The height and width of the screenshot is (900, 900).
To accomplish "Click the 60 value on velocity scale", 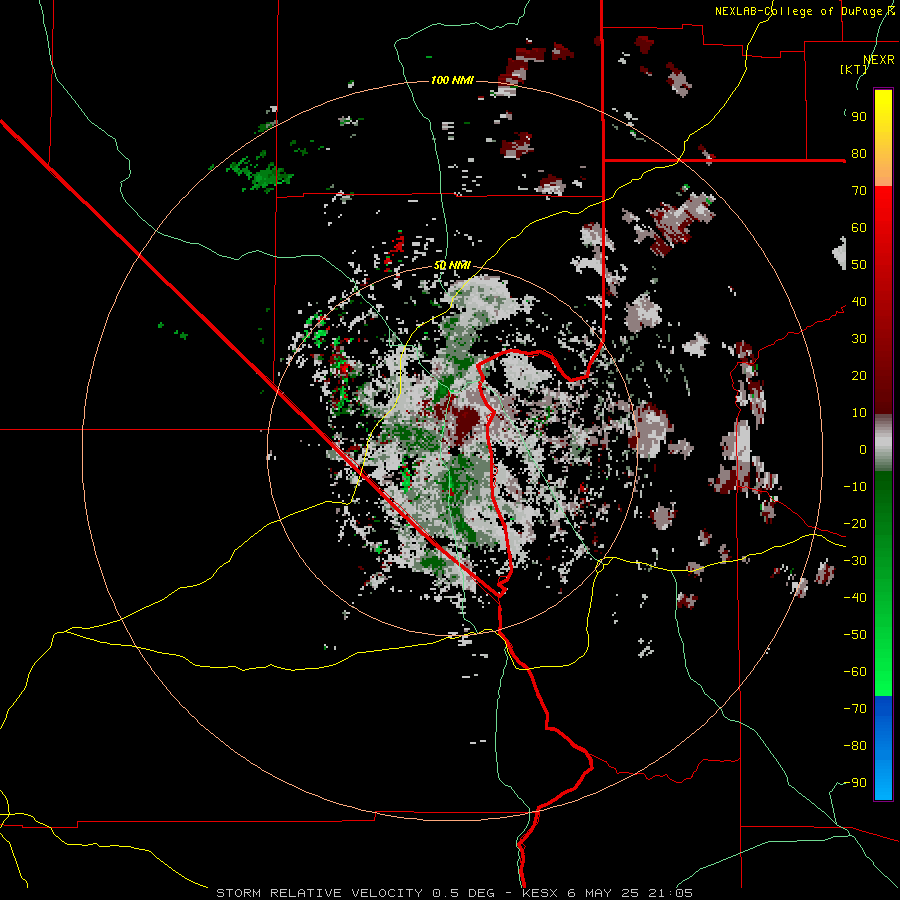I will pos(859,228).
